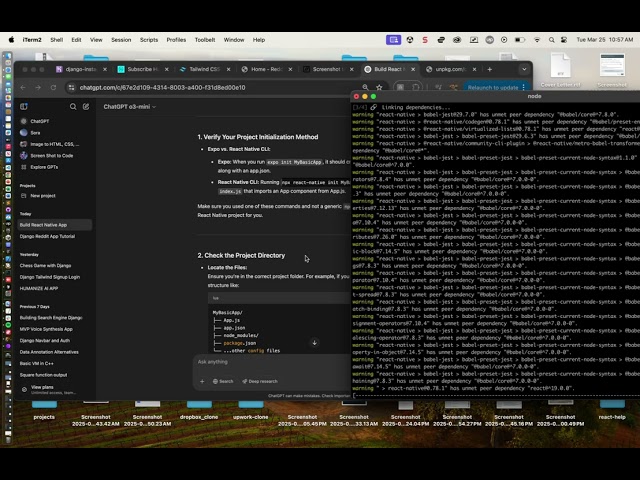The height and width of the screenshot is (480, 640).
Task: Start a new chat with the compose icon
Action: (86, 107)
